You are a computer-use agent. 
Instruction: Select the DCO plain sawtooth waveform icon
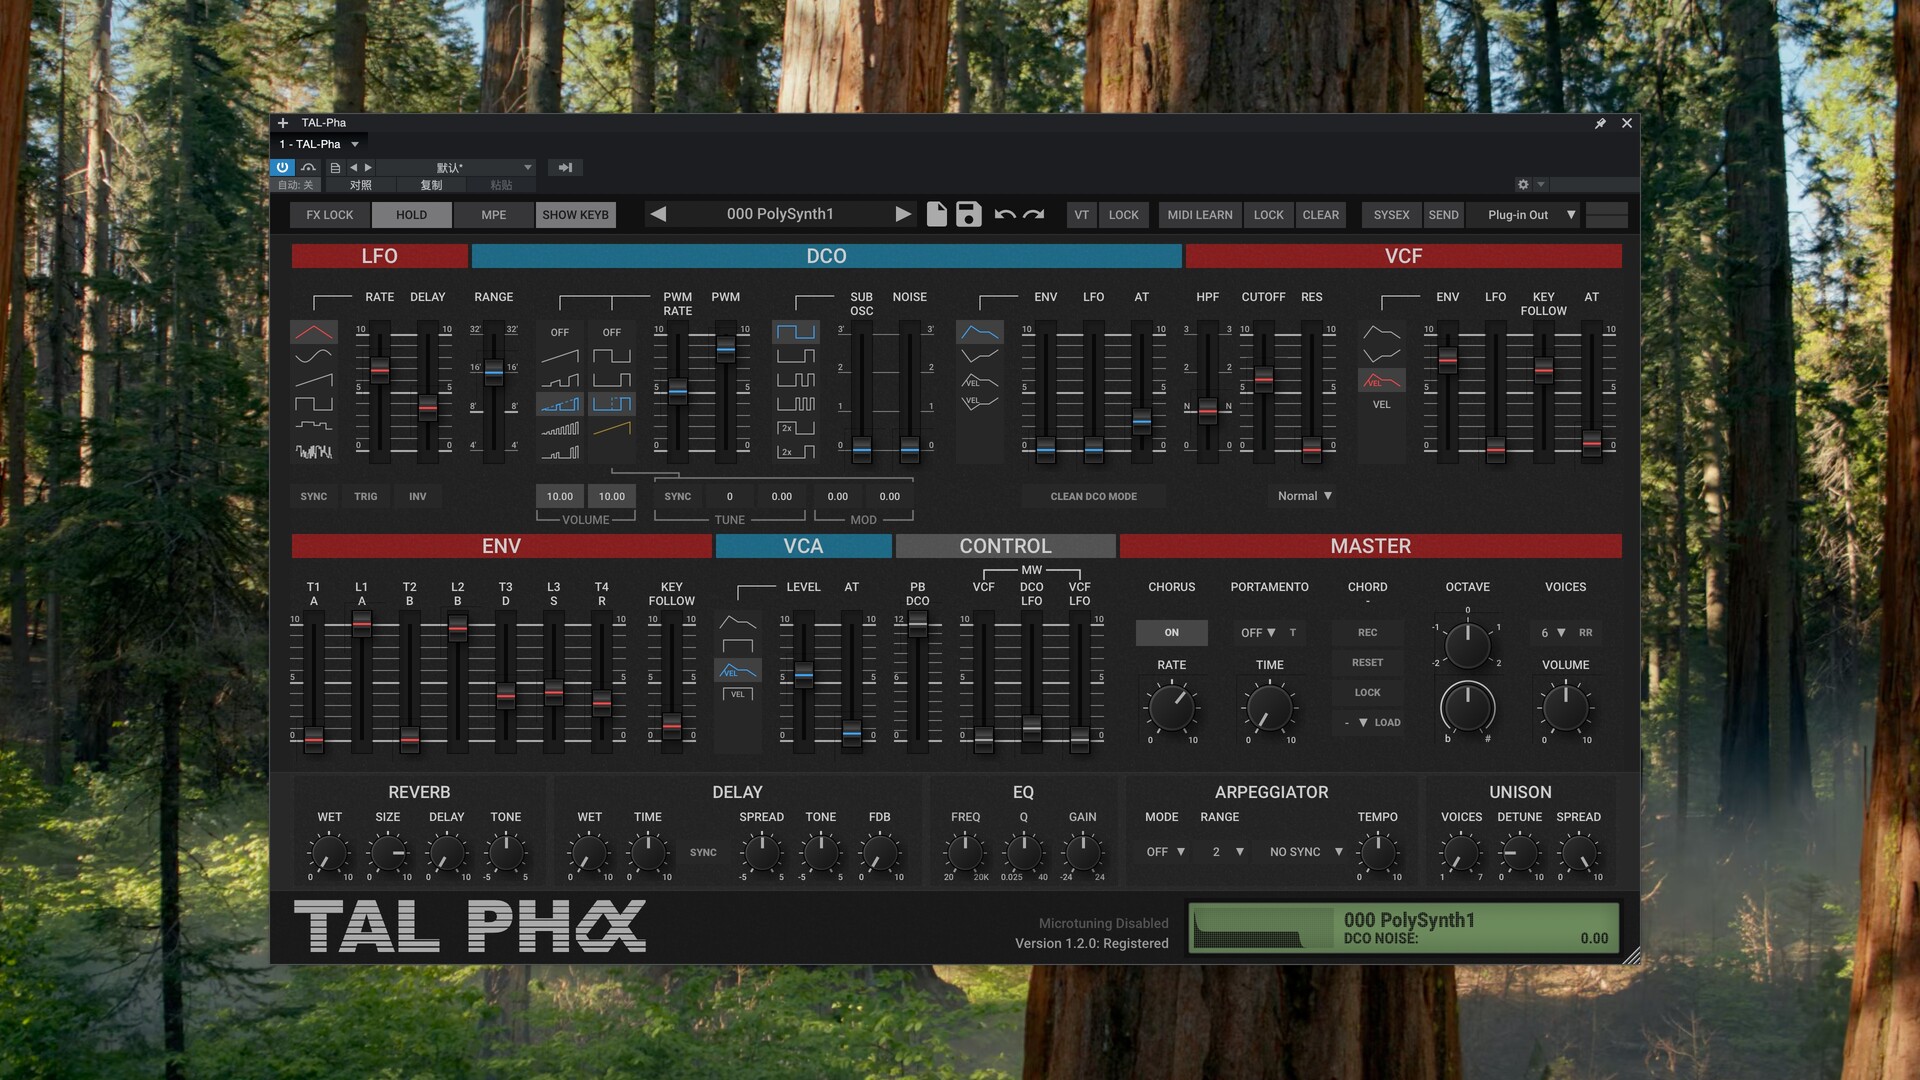[560, 356]
